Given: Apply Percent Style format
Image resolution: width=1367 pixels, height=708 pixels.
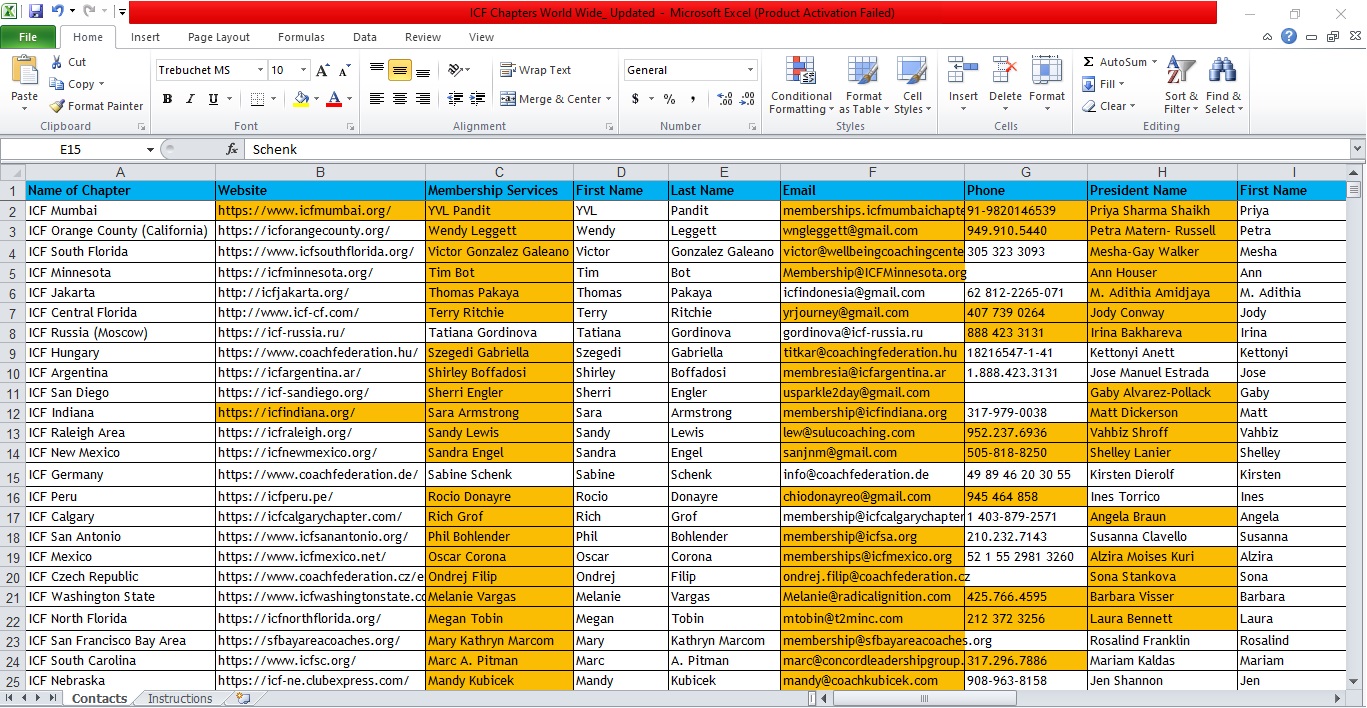Looking at the screenshot, I should pos(669,99).
